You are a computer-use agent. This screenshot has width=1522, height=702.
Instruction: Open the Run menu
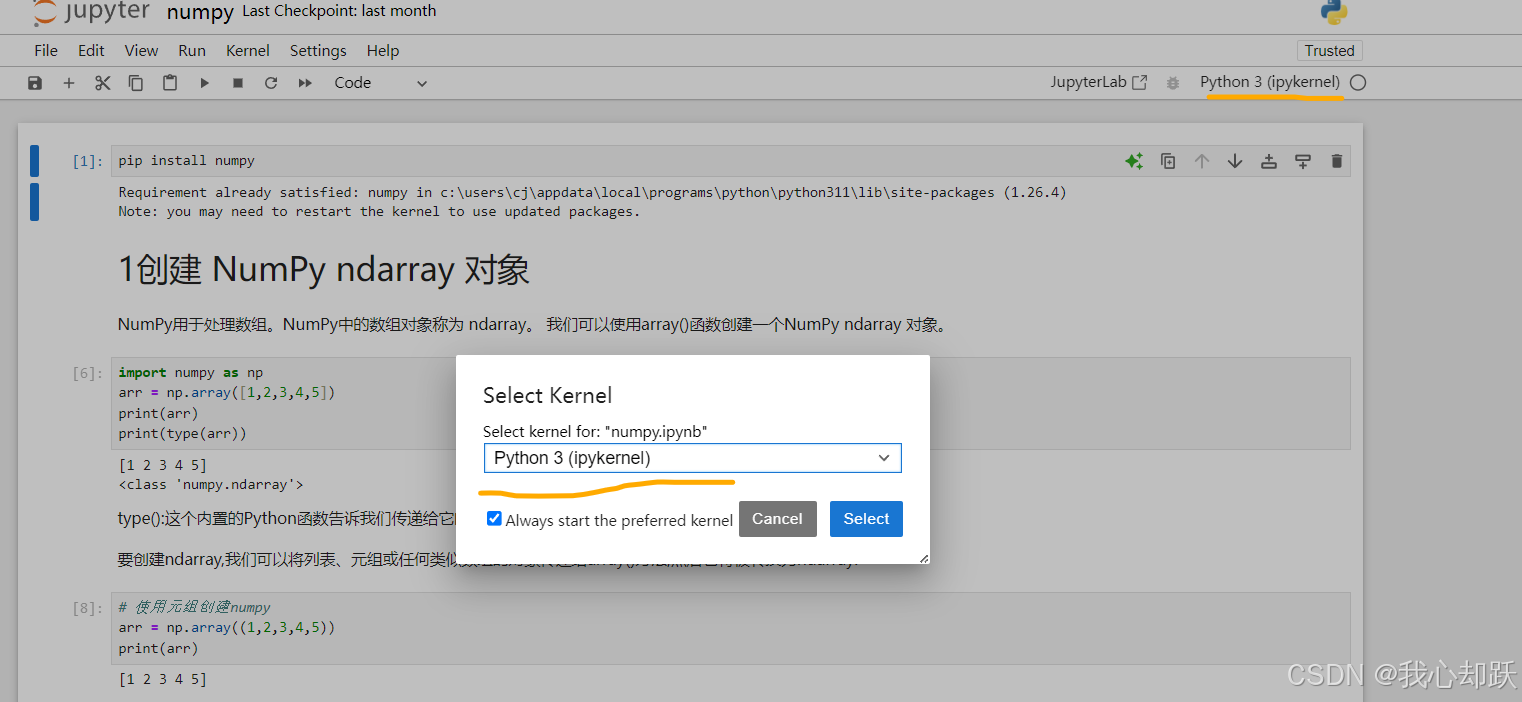point(192,51)
